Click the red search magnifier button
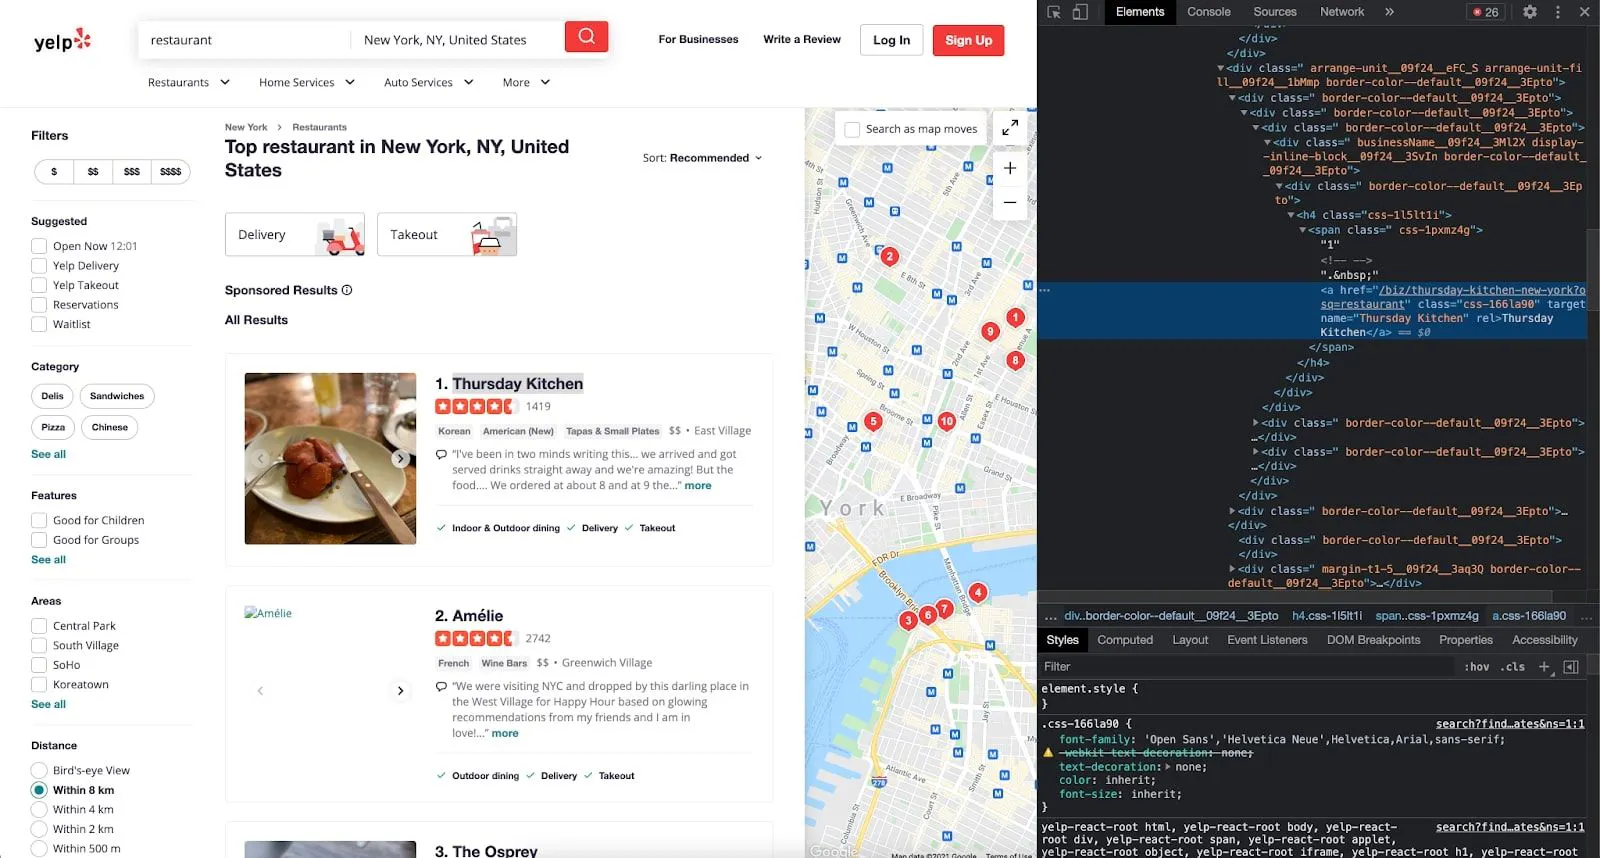The height and width of the screenshot is (858, 1600). pyautogui.click(x=586, y=37)
